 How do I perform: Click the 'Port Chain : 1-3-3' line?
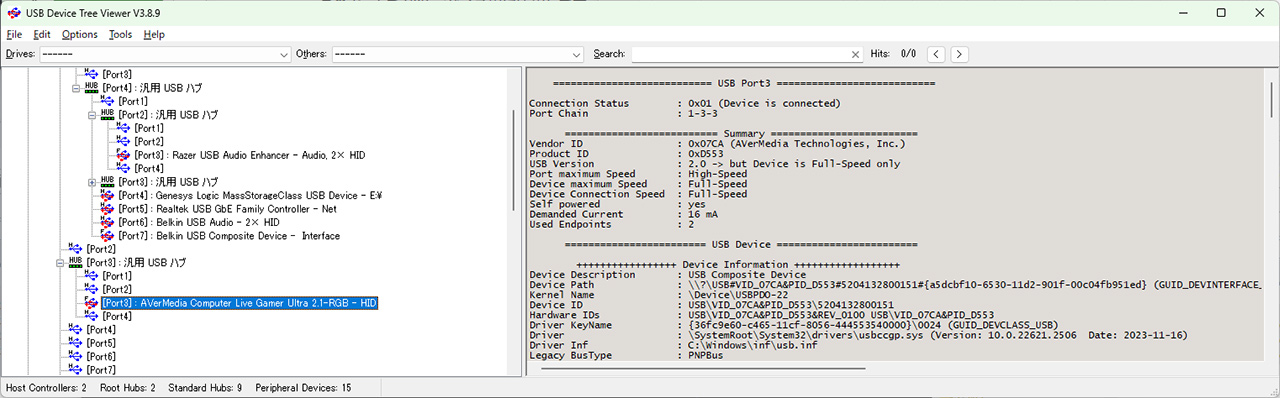tap(622, 113)
